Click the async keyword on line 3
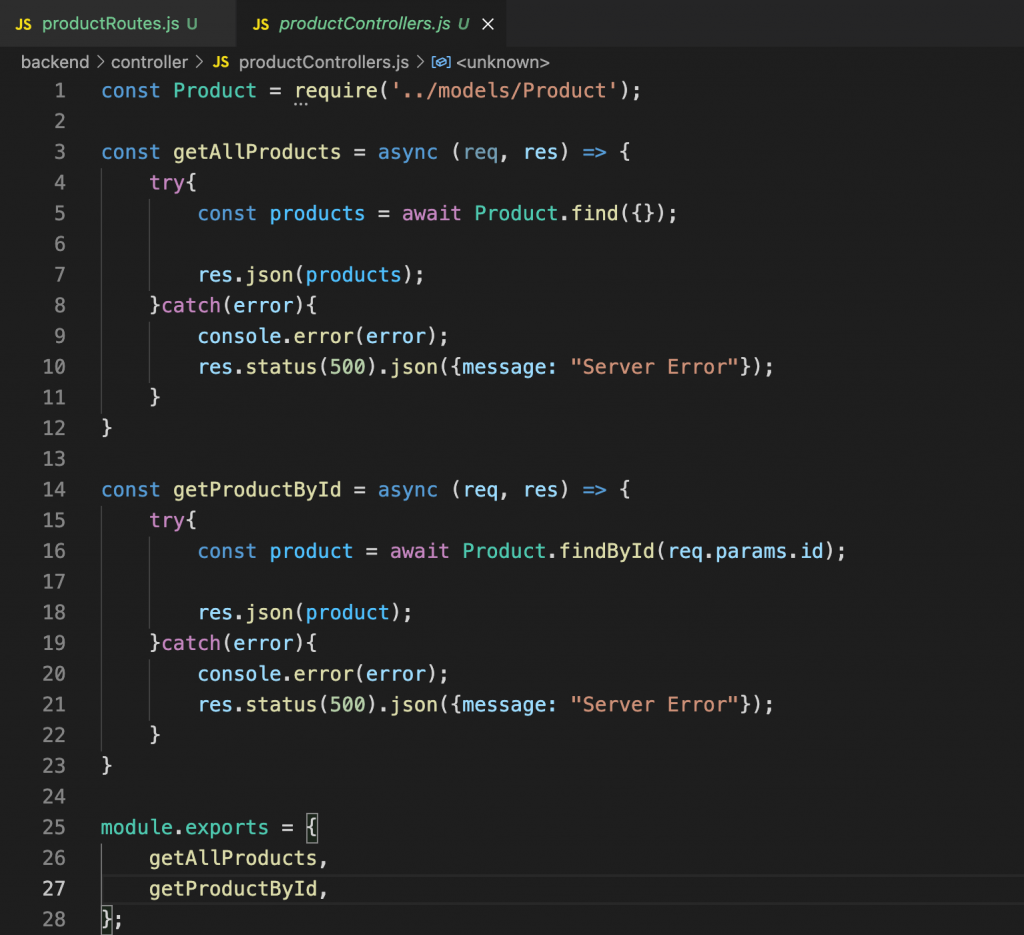Image resolution: width=1024 pixels, height=935 pixels. 408,152
